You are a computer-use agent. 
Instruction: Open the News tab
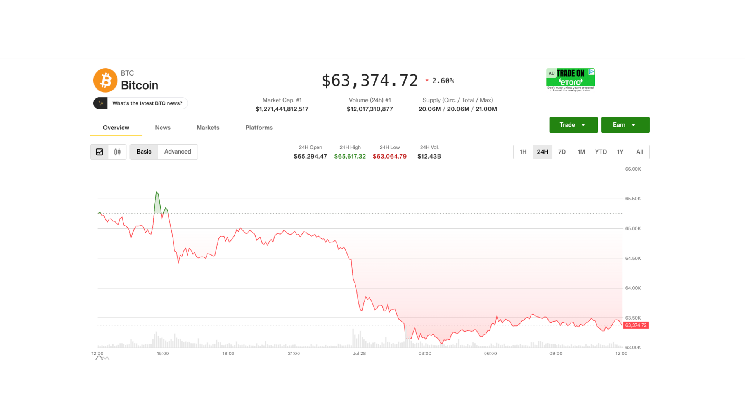(162, 127)
